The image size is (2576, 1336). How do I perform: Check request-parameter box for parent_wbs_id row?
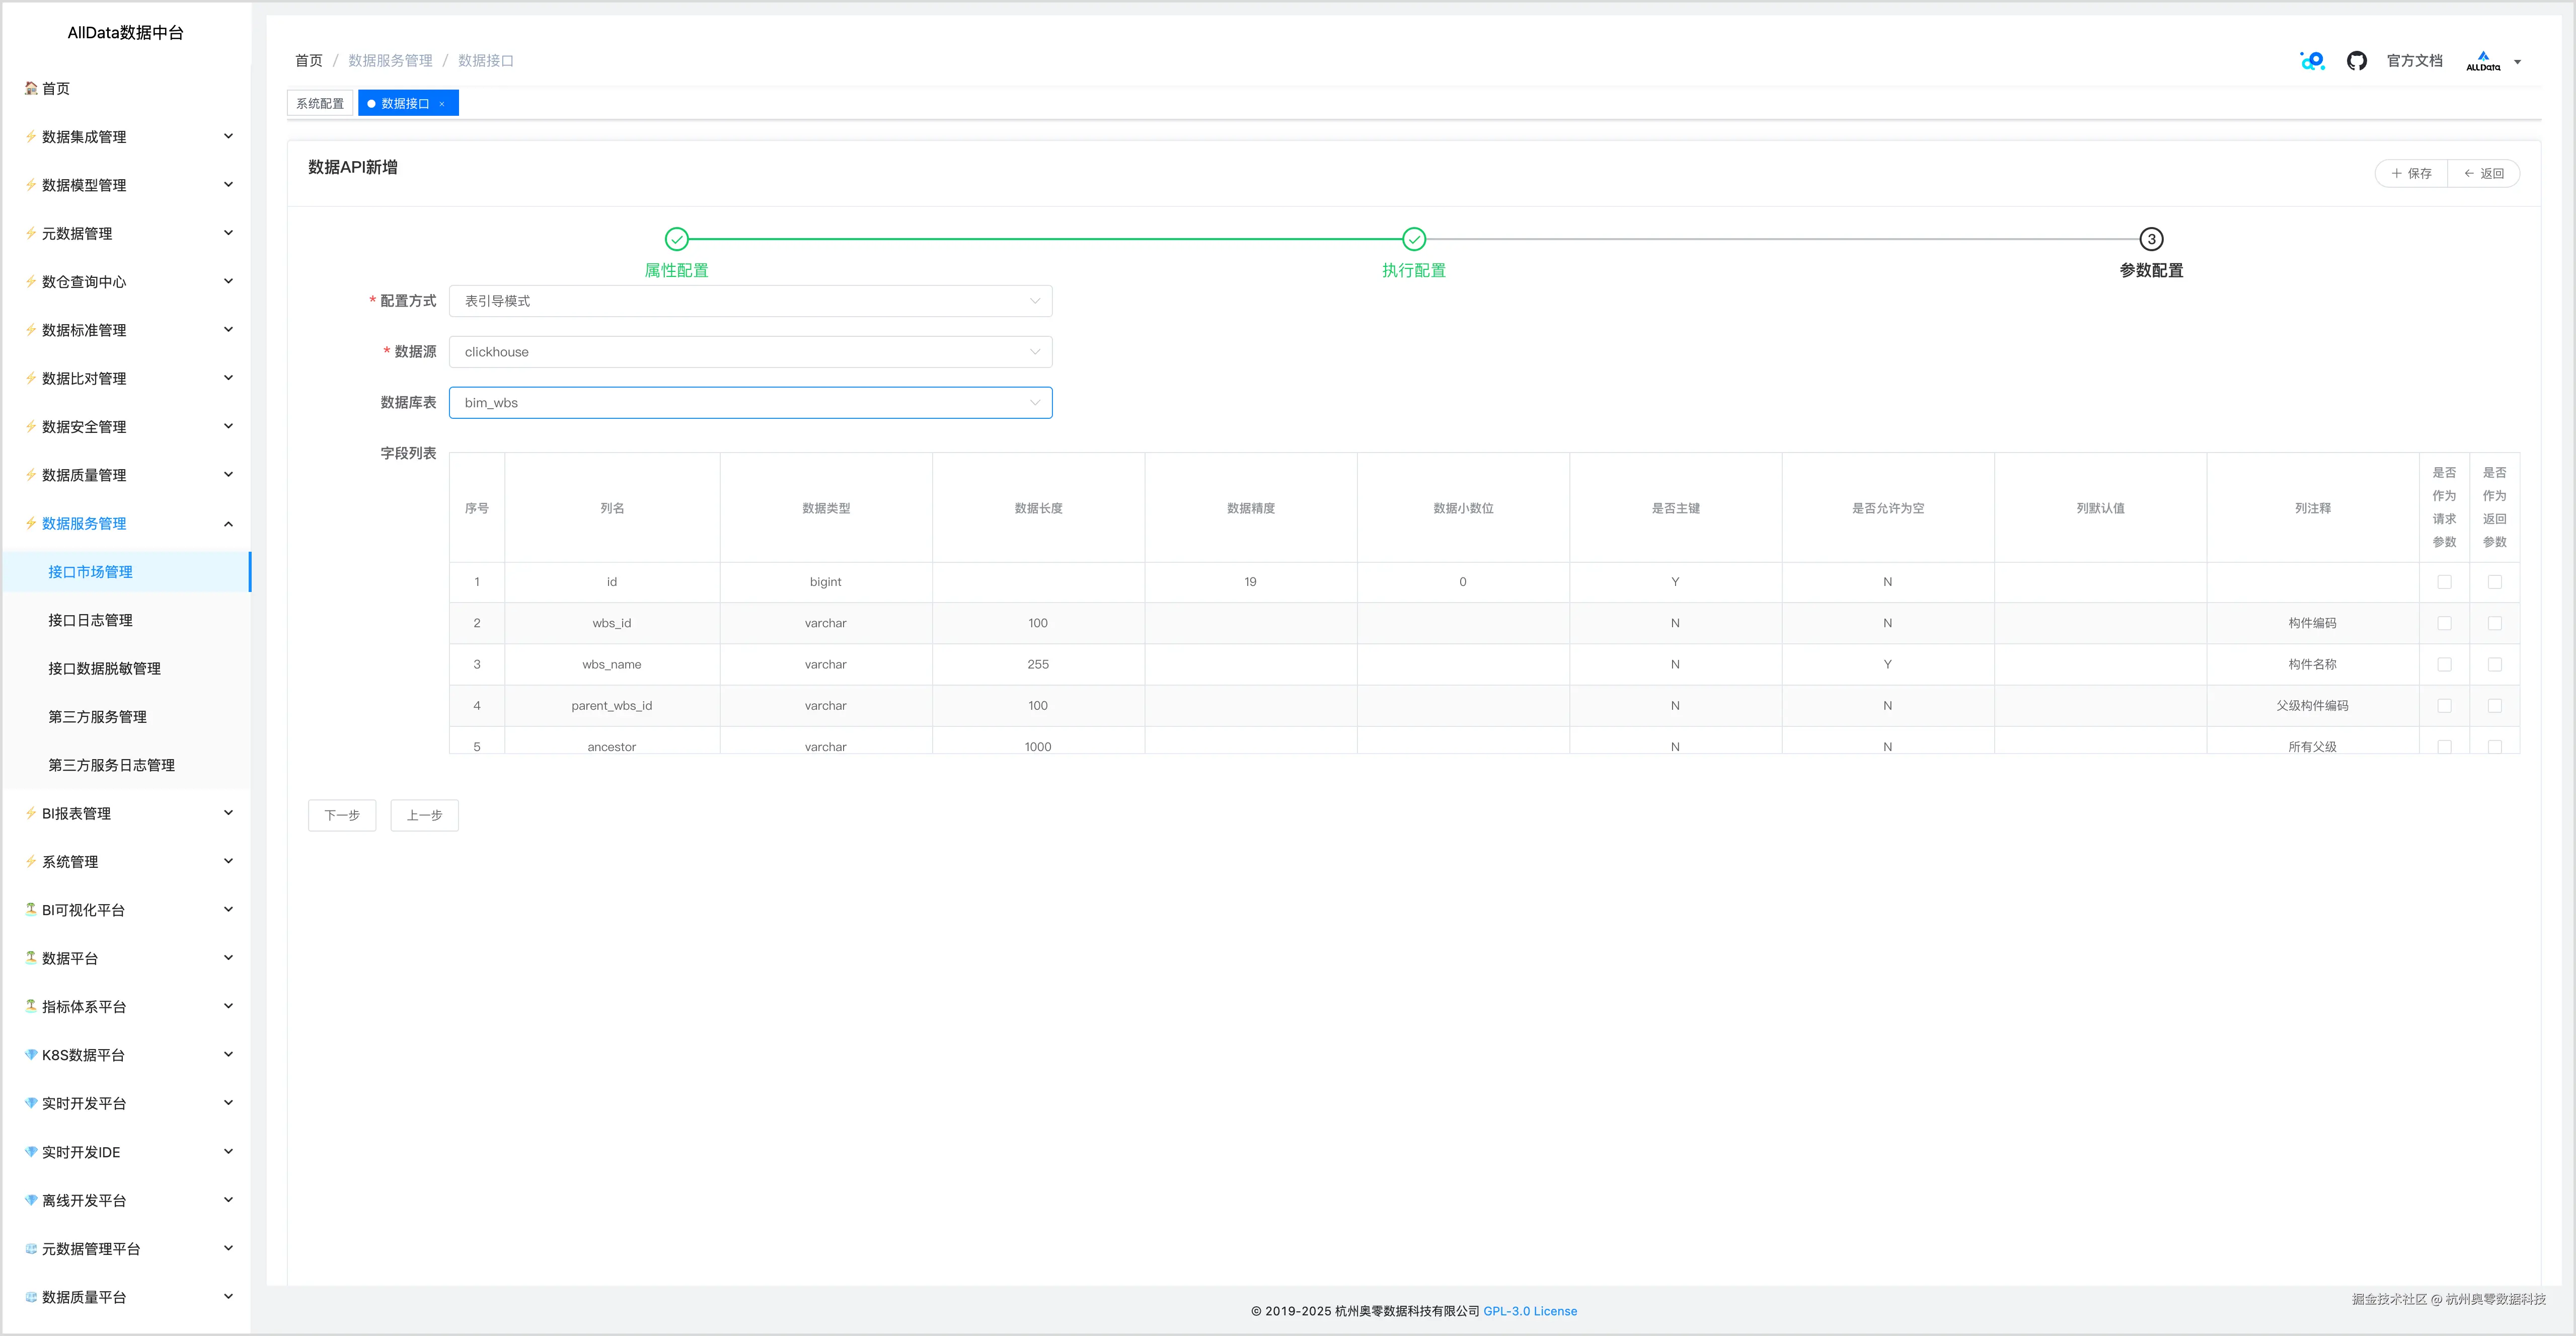[x=2444, y=706]
